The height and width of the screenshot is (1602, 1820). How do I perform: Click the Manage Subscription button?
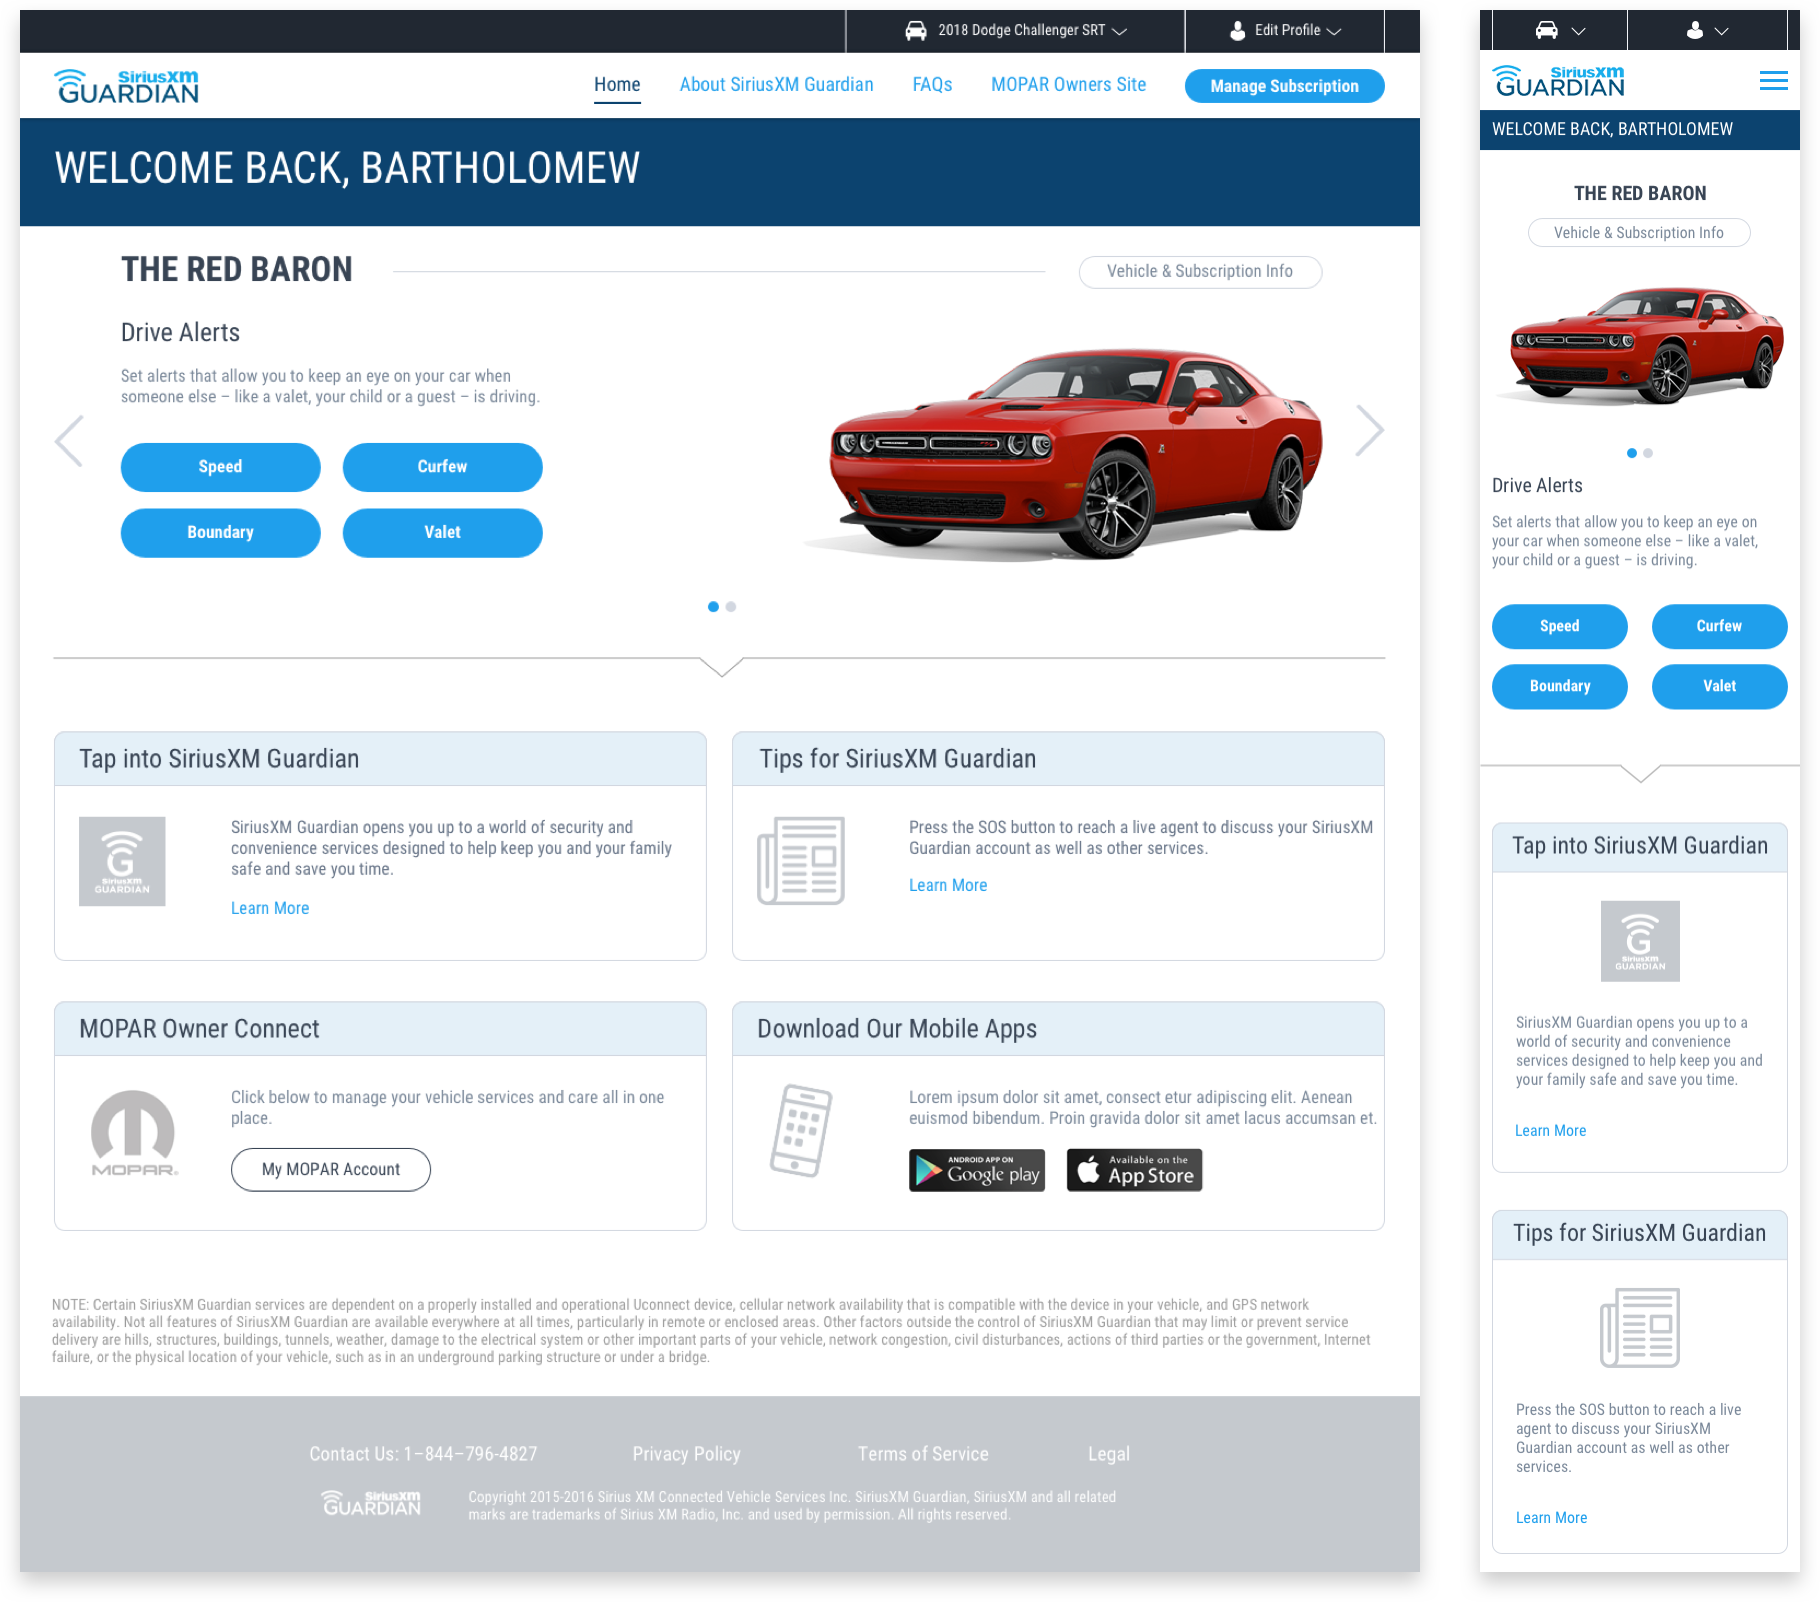point(1284,86)
